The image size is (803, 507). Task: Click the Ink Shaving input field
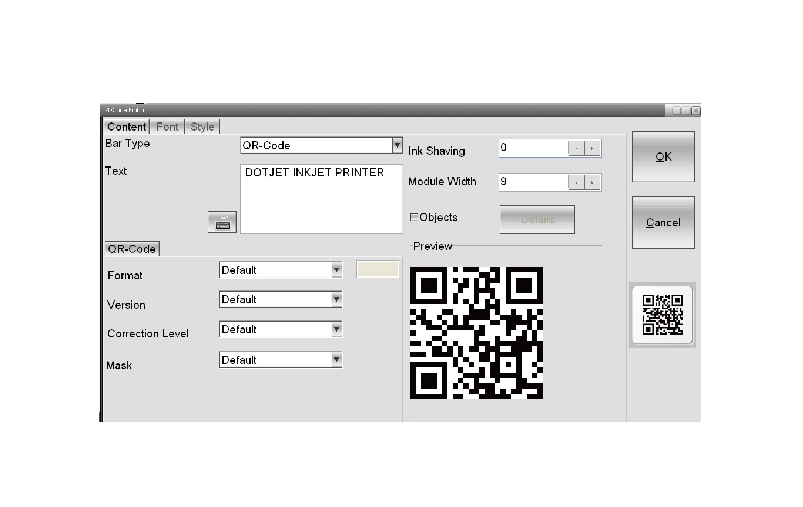point(534,148)
